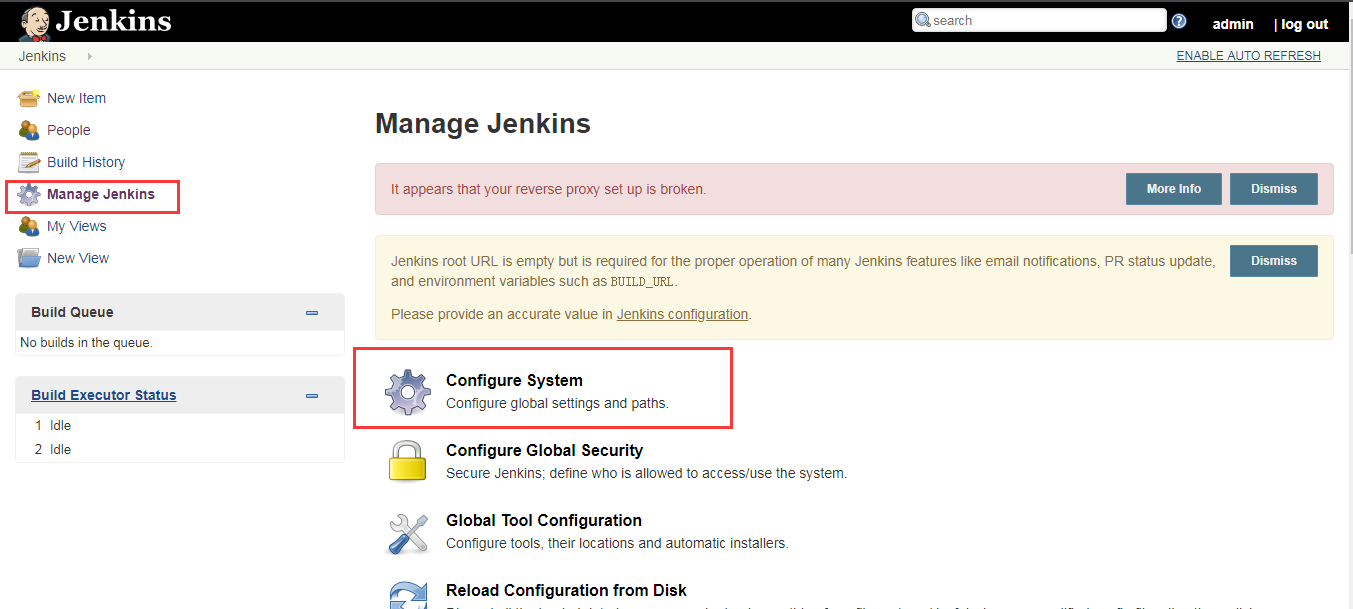
Task: Click the Global Tool Configuration wrench icon
Action: [x=408, y=532]
